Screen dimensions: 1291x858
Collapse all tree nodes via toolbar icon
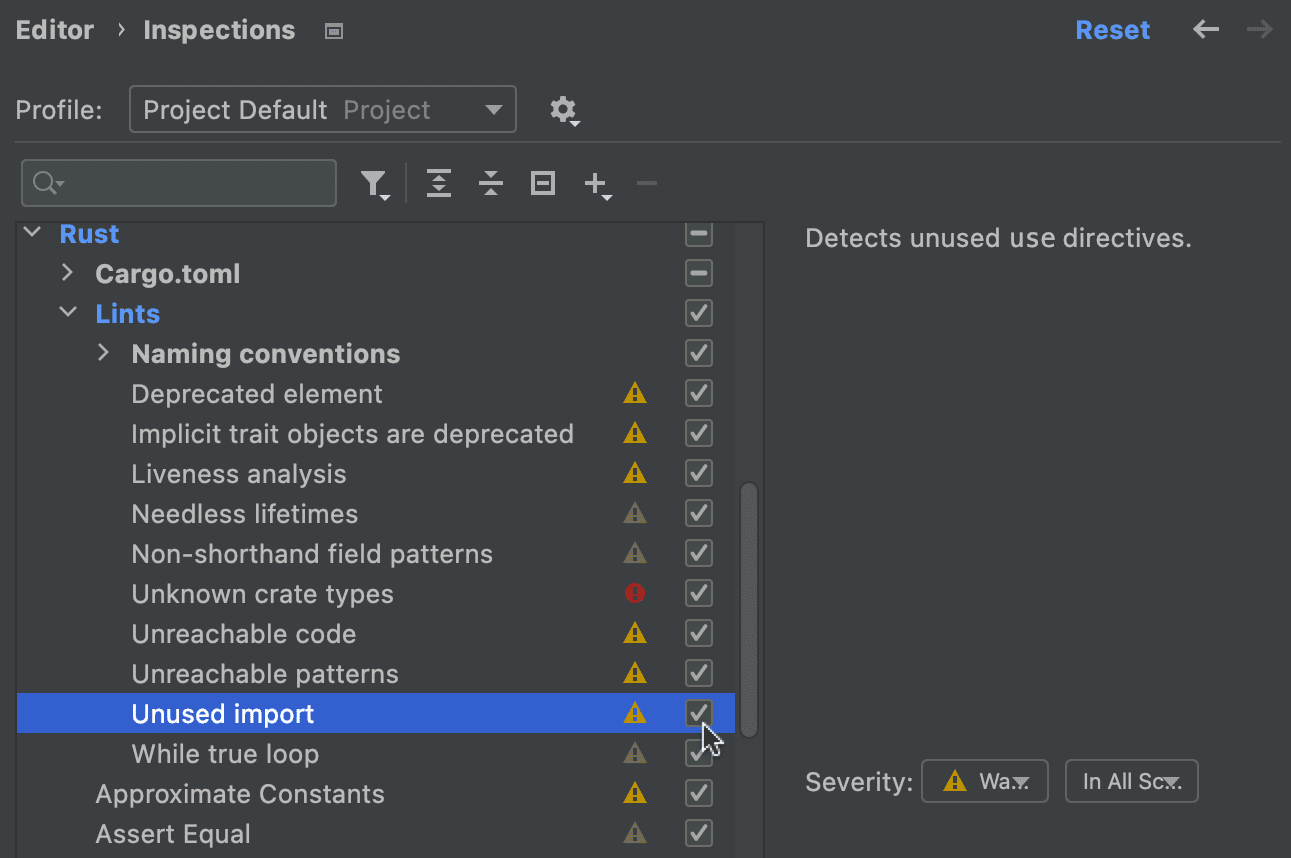(x=490, y=183)
